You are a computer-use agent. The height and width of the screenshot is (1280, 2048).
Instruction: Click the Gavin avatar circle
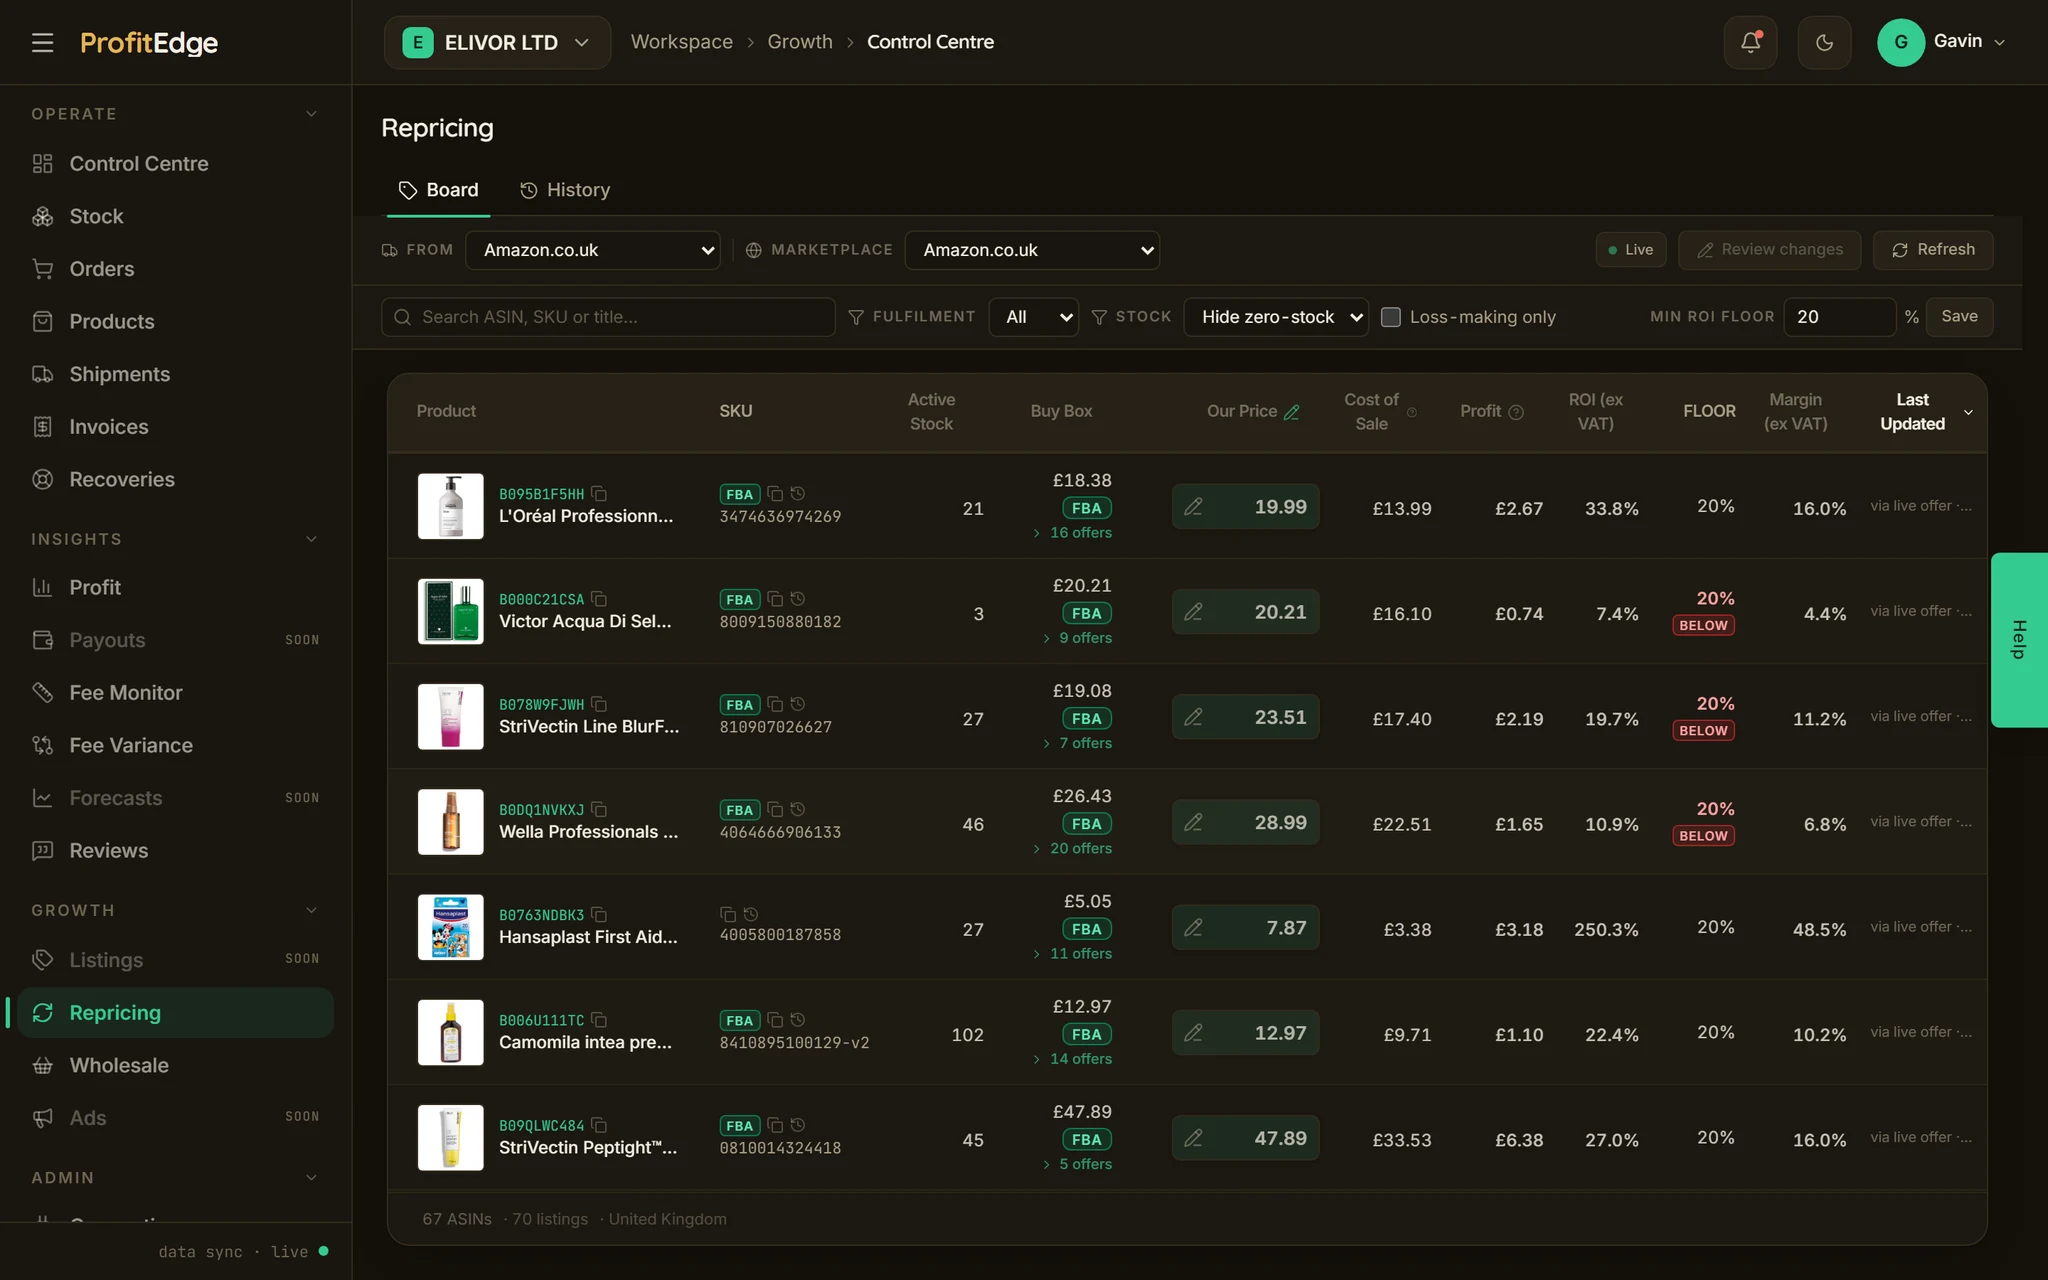coord(1901,42)
